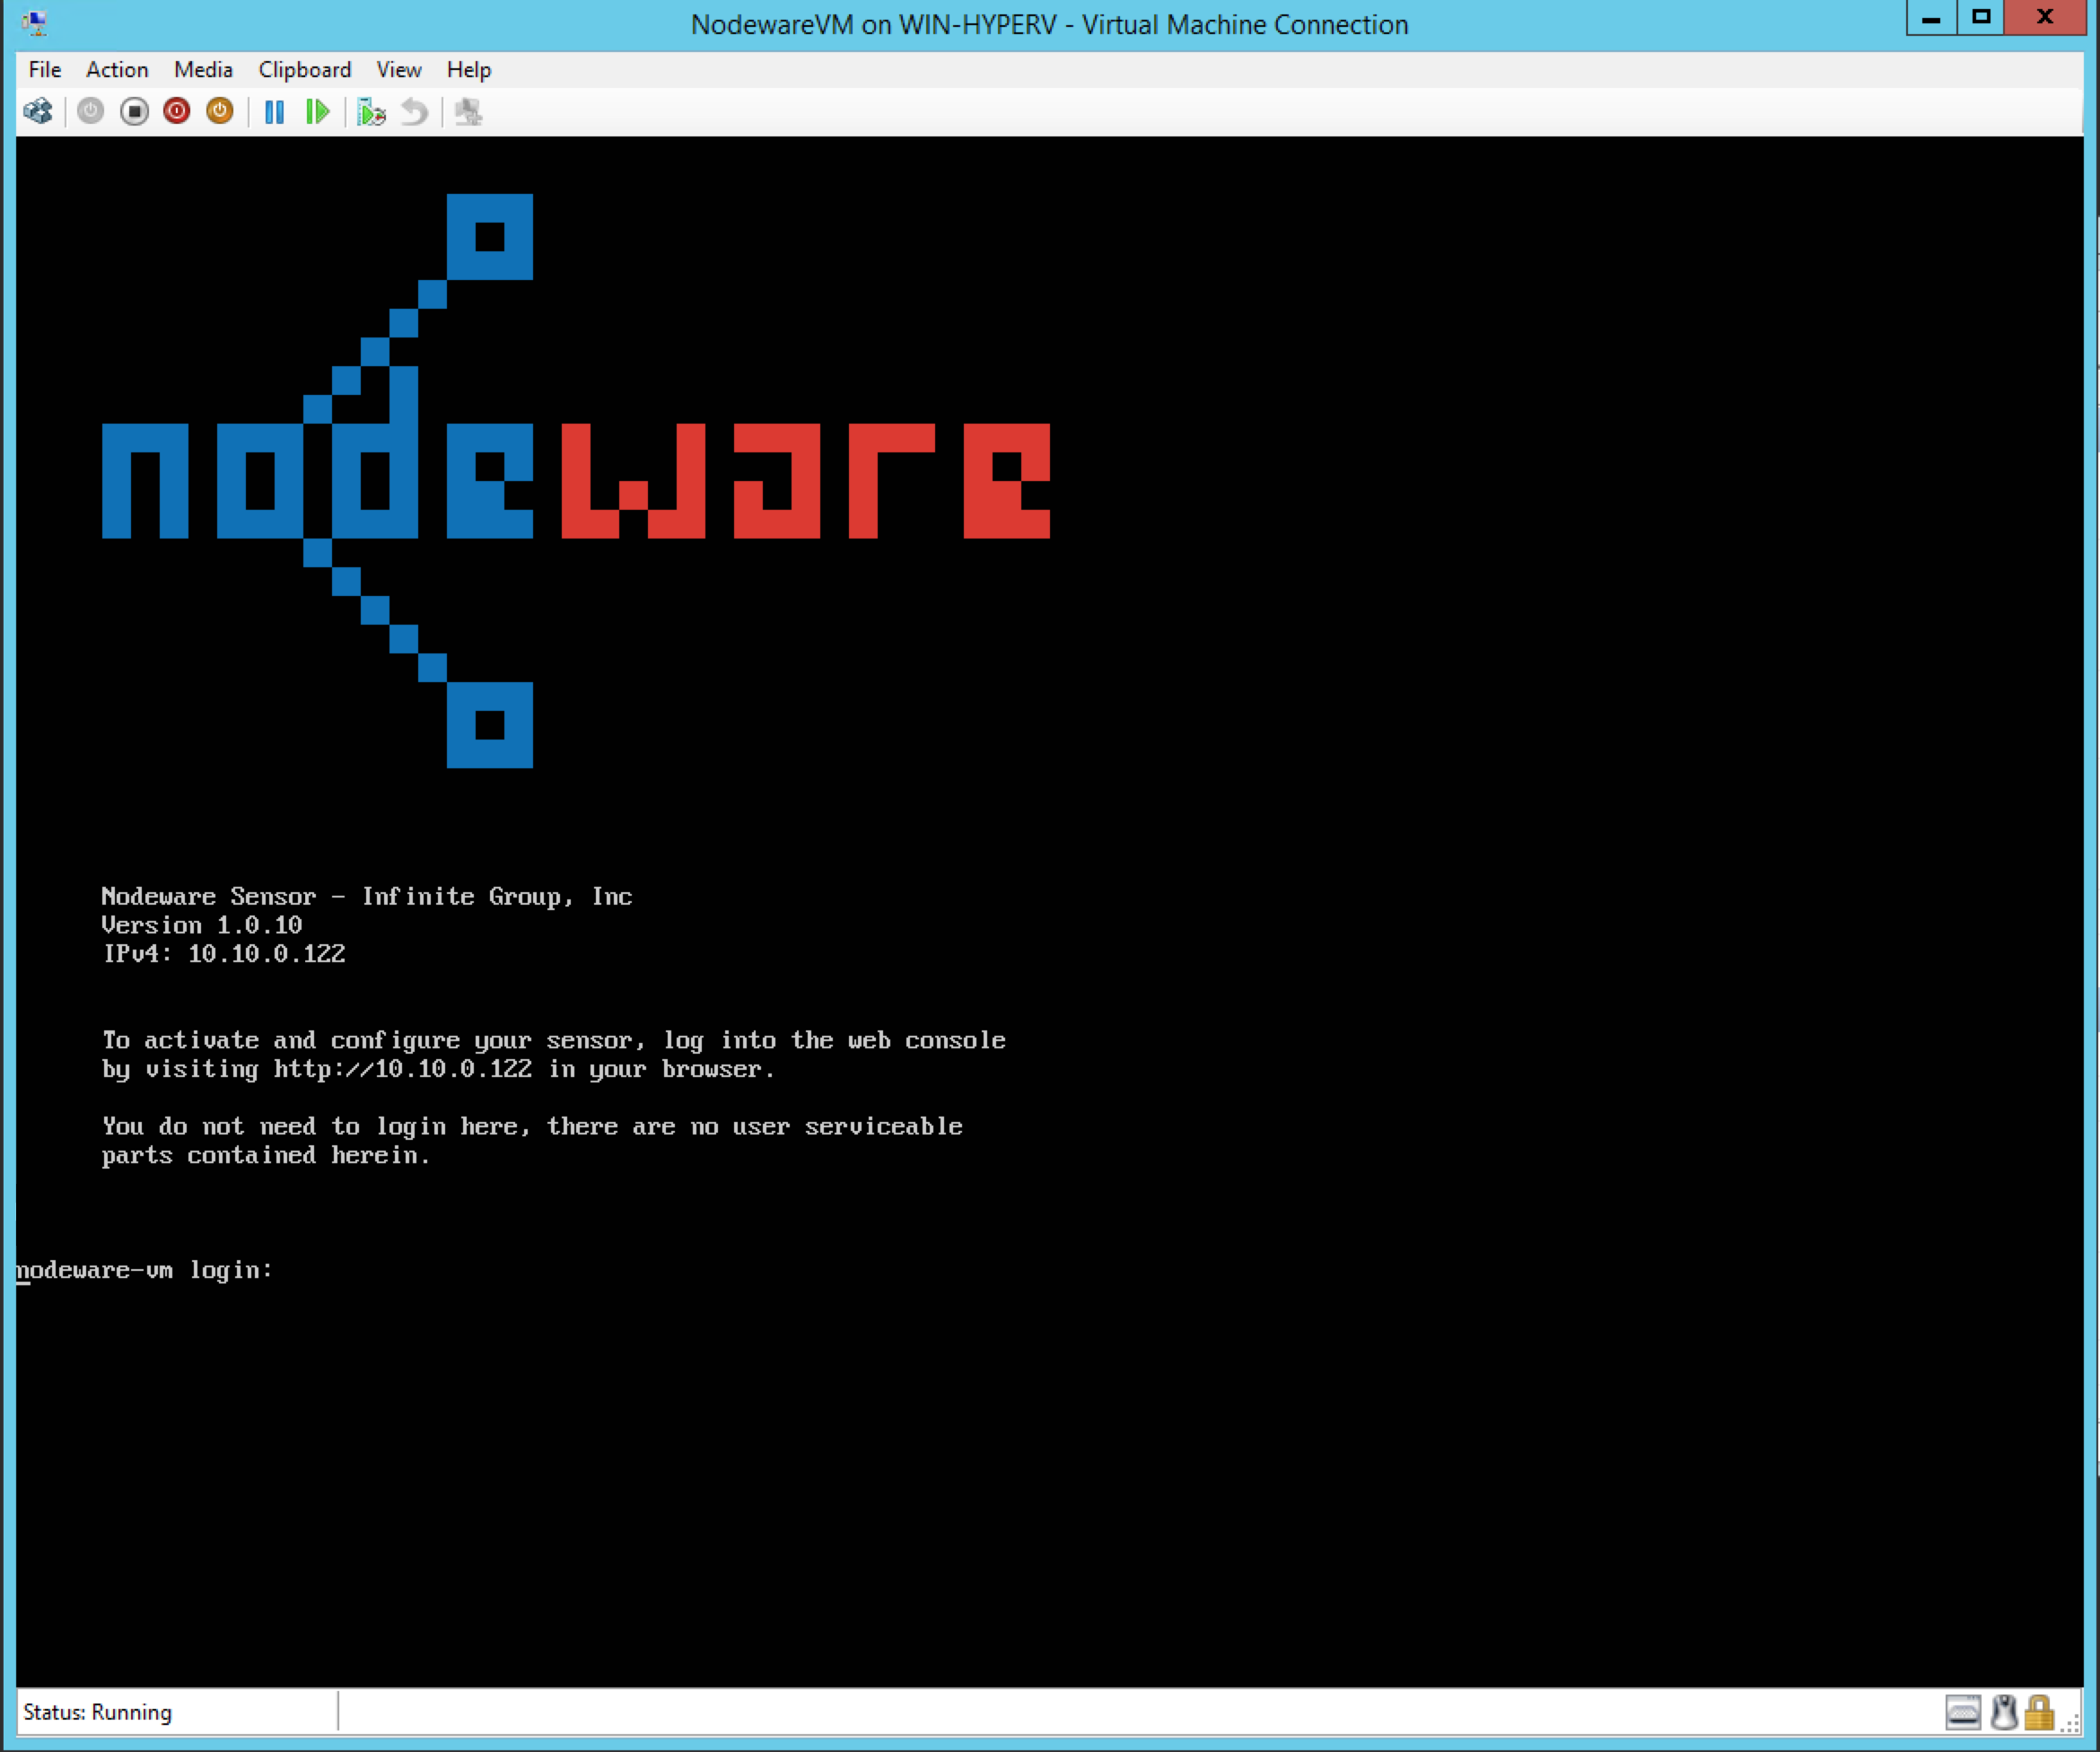Click the "To activate and configure your sensor" line
Image resolution: width=2100 pixels, height=1752 pixels.
pos(554,1041)
